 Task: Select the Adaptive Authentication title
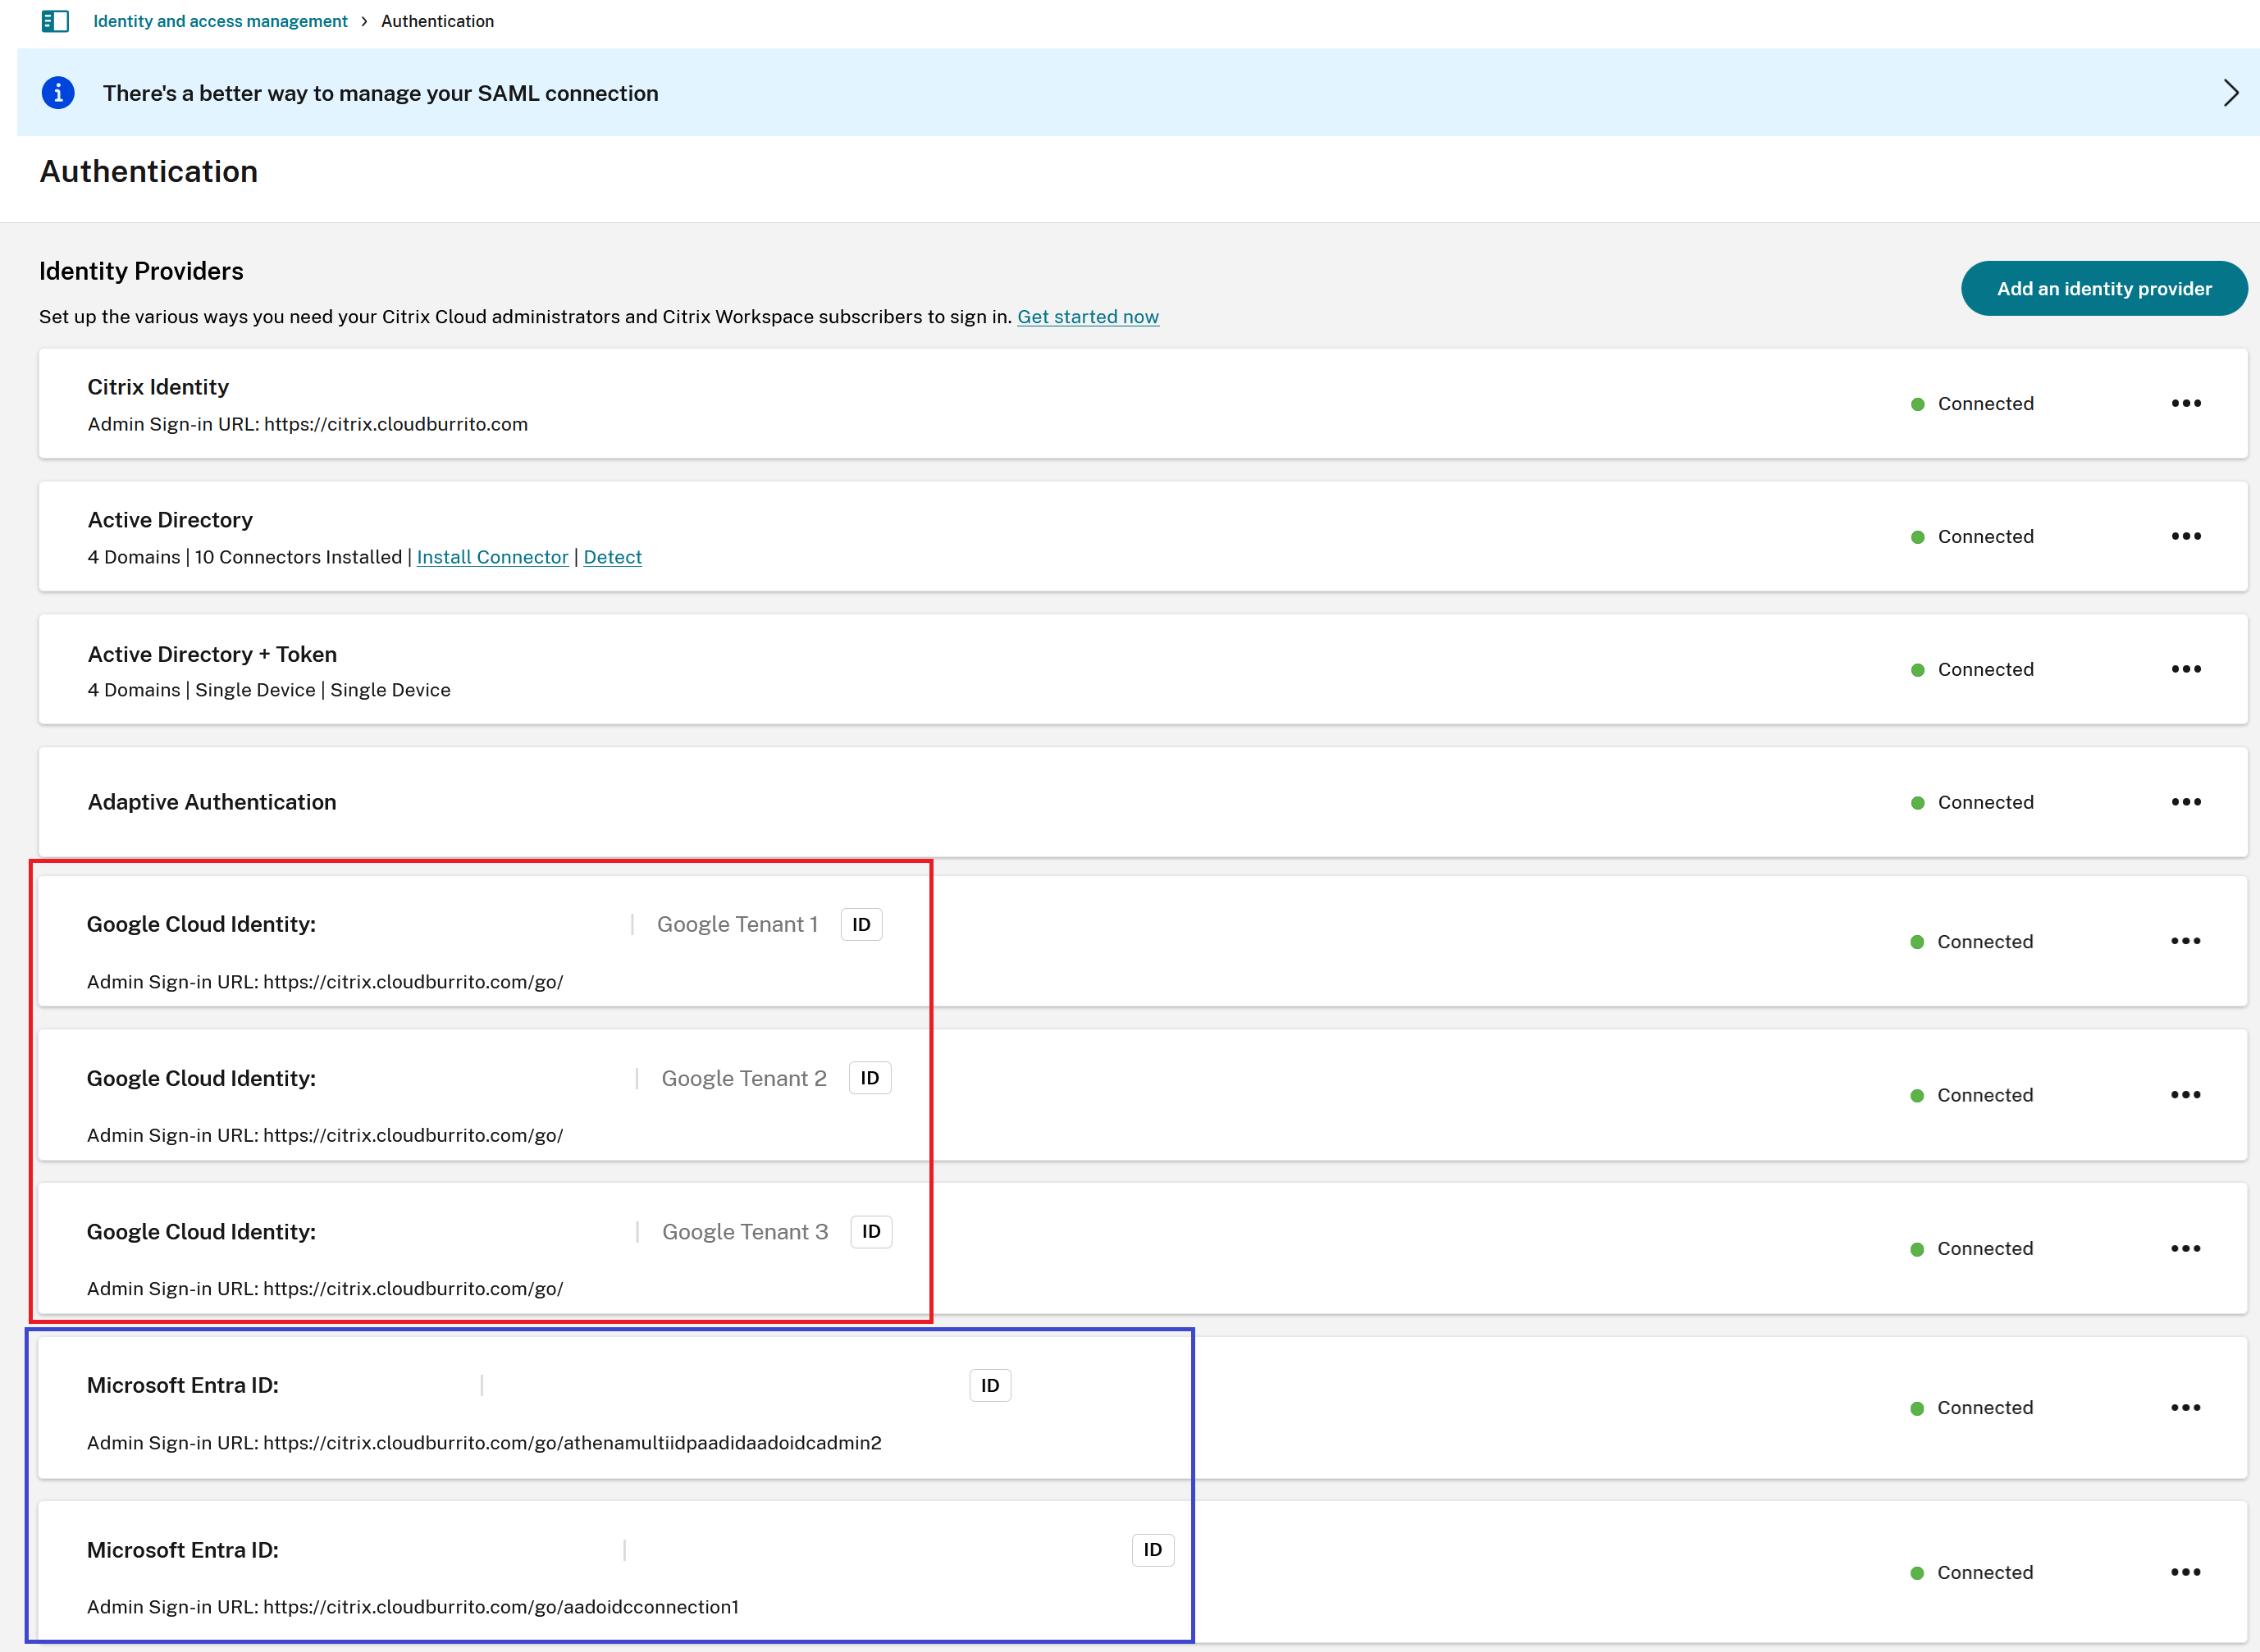[x=212, y=802]
